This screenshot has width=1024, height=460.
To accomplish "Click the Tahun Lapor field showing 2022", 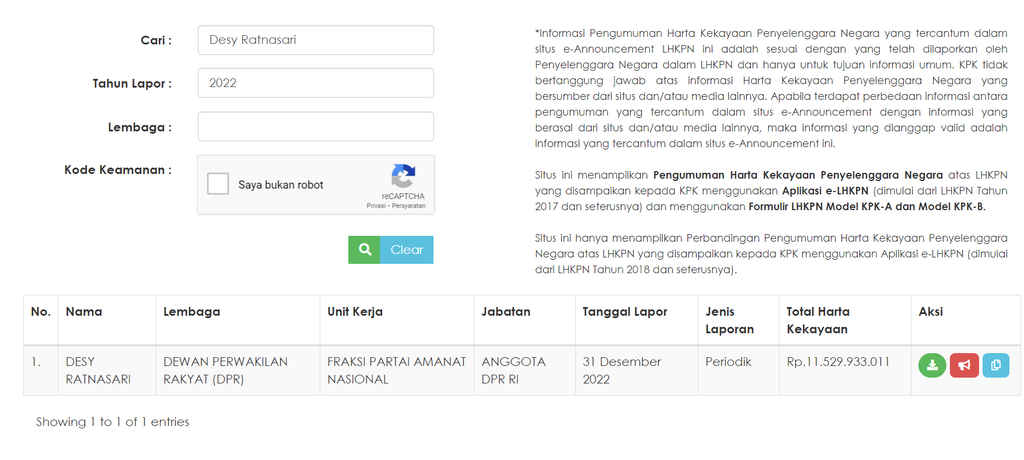I will pos(315,83).
